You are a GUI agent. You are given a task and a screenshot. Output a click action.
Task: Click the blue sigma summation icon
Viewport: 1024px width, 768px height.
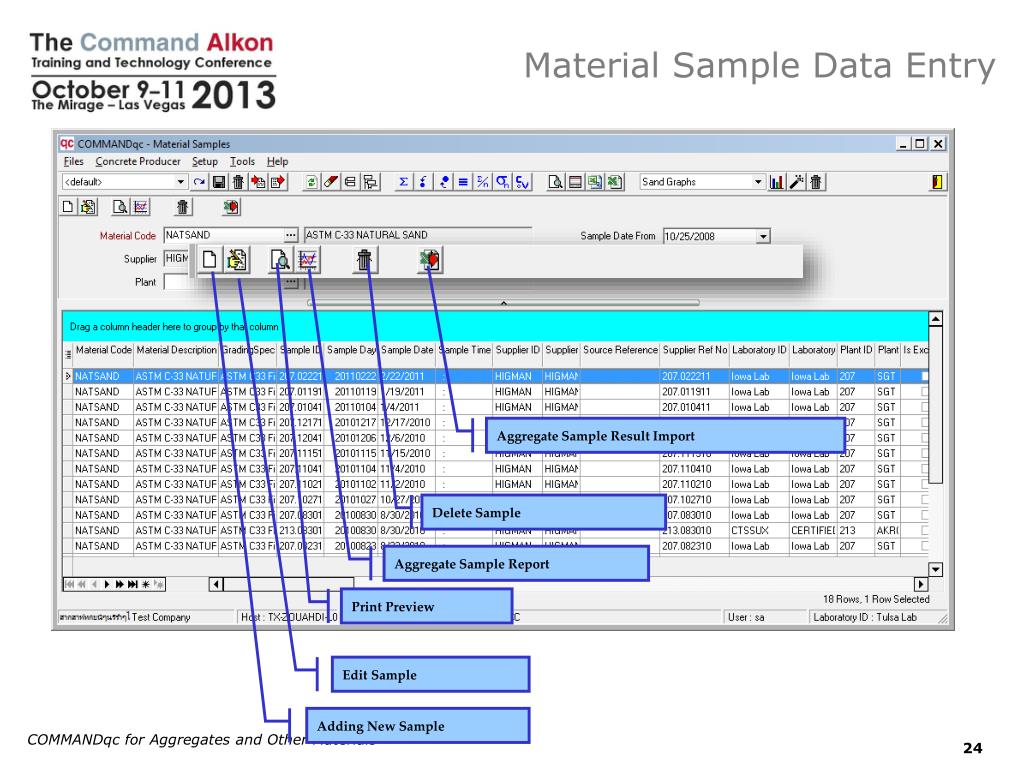point(404,182)
